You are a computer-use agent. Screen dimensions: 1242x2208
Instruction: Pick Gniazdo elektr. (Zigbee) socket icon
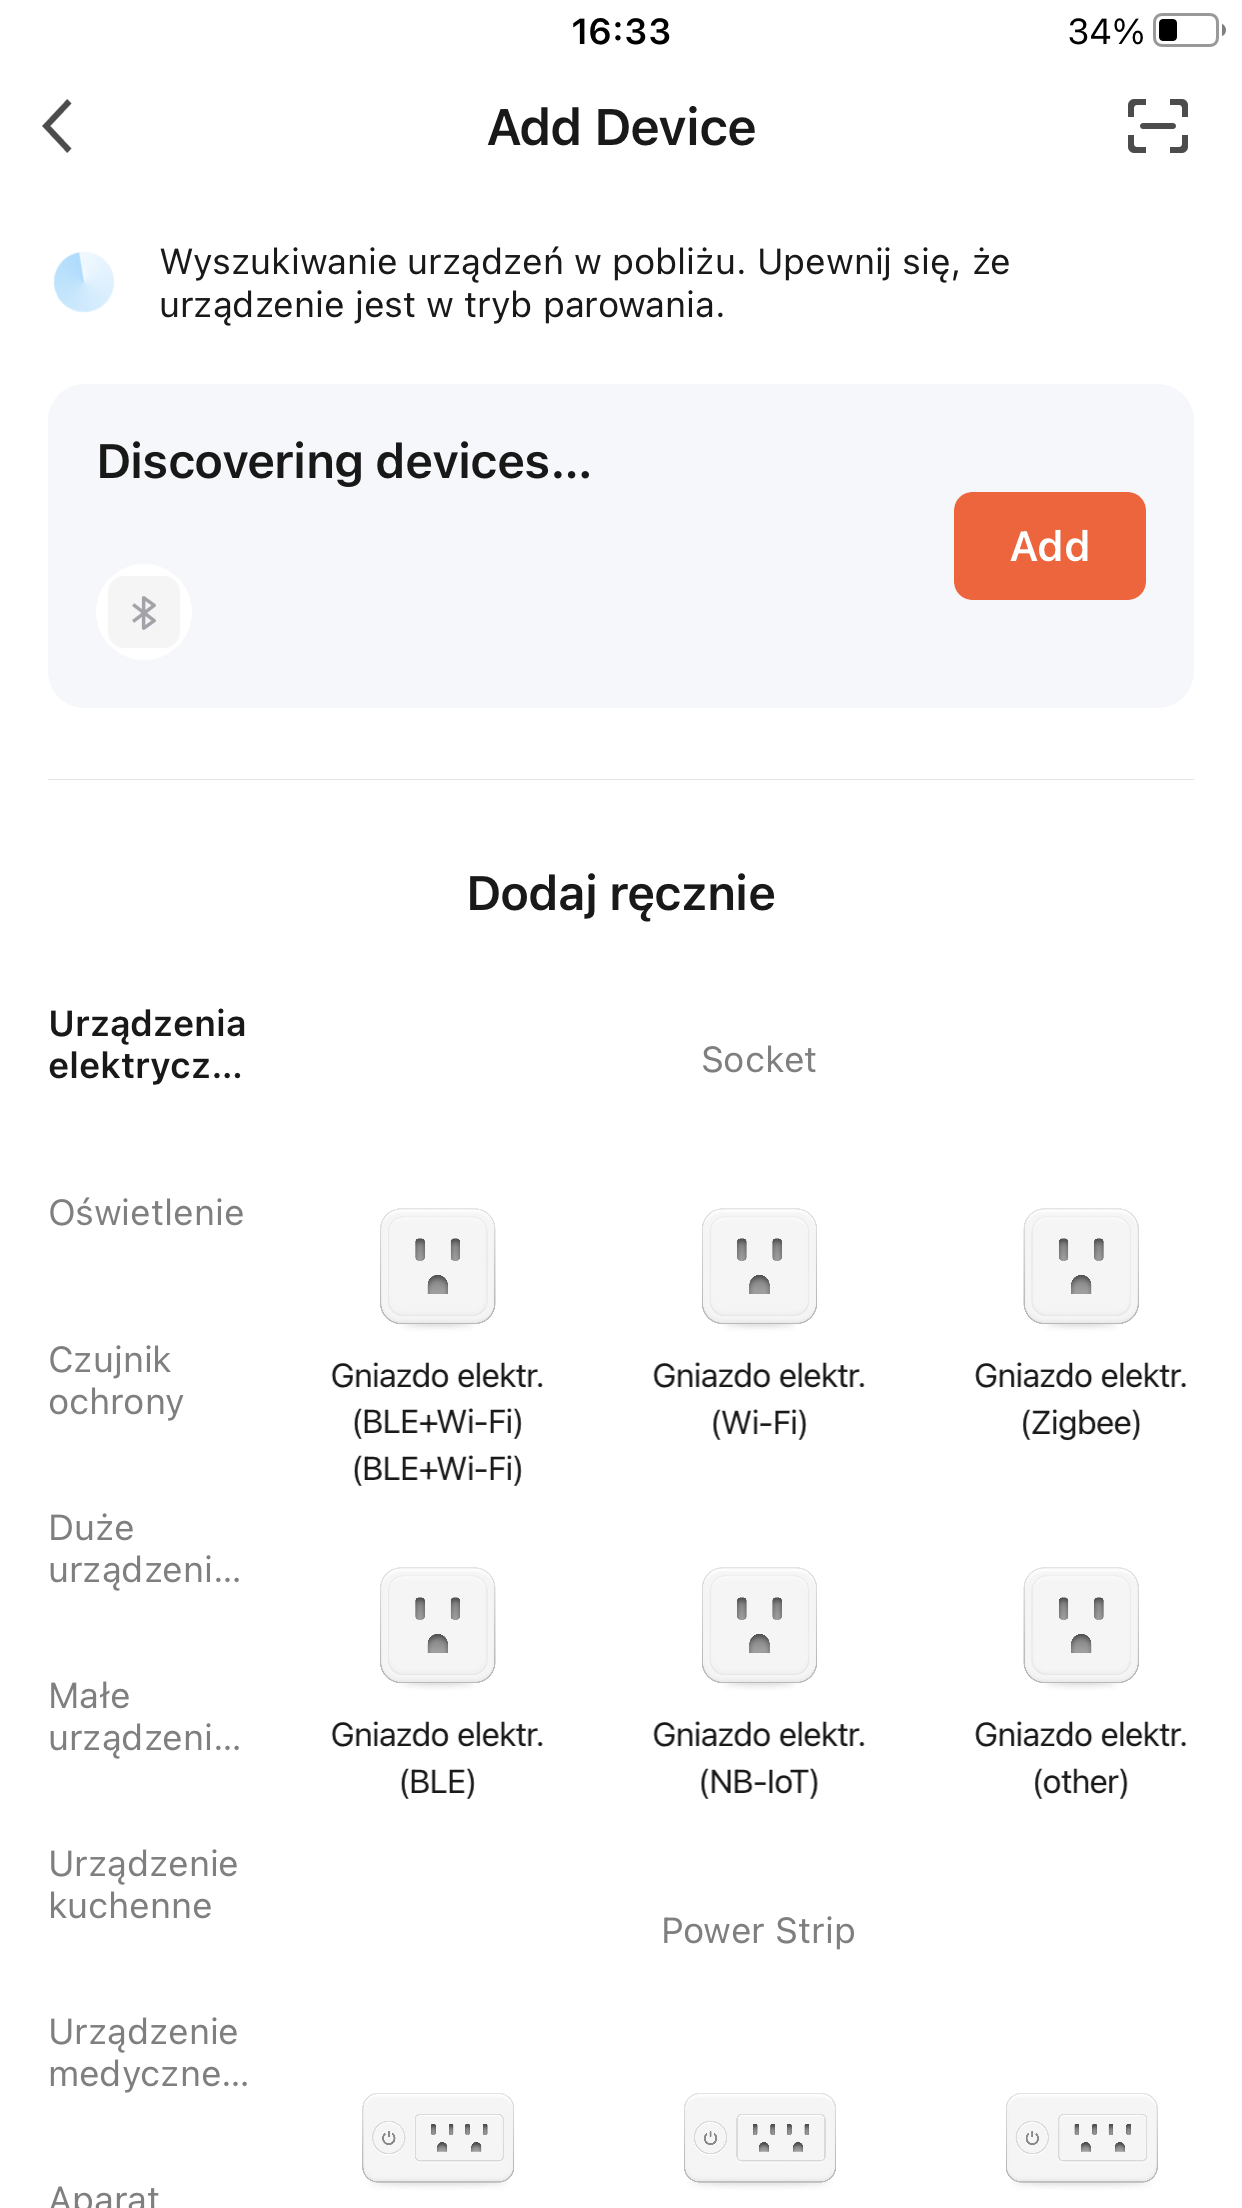1080,1266
